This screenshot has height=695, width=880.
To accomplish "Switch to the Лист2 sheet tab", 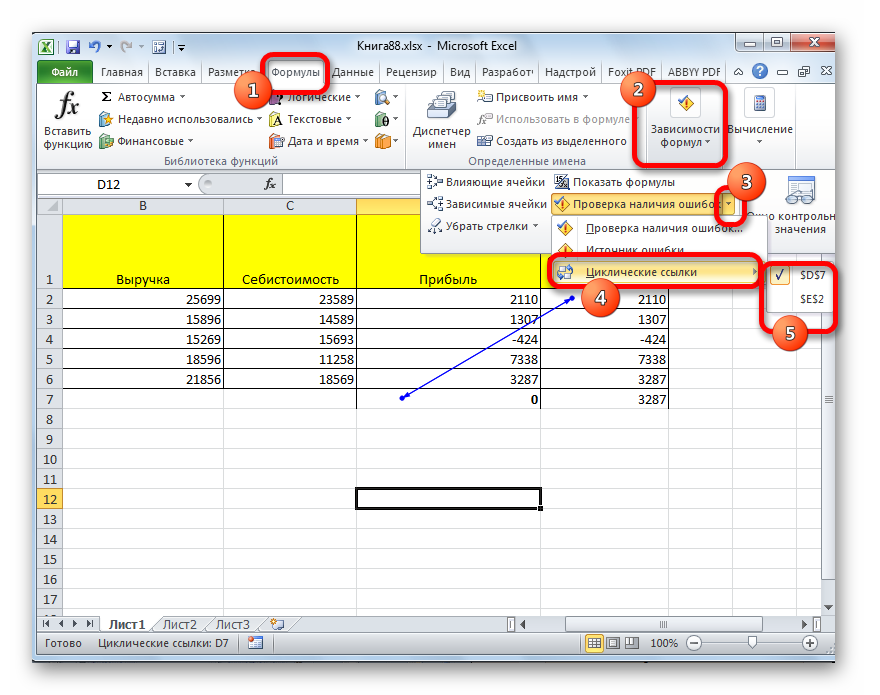I will click(x=180, y=624).
